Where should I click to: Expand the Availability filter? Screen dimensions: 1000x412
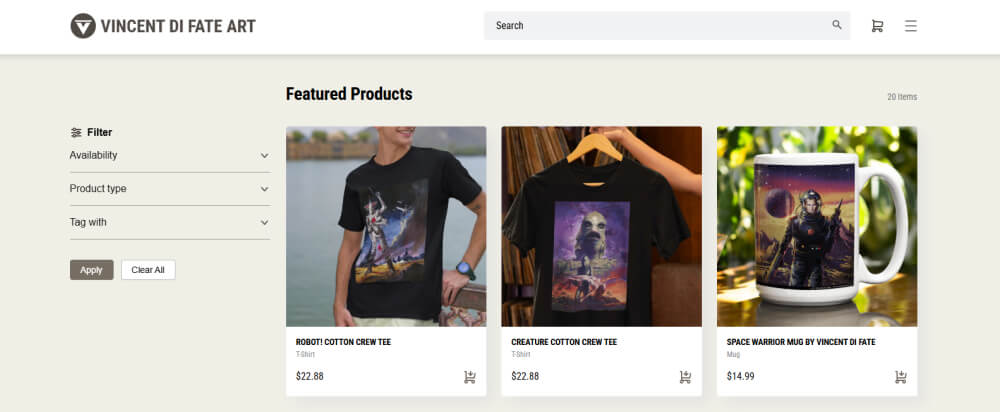coord(170,156)
